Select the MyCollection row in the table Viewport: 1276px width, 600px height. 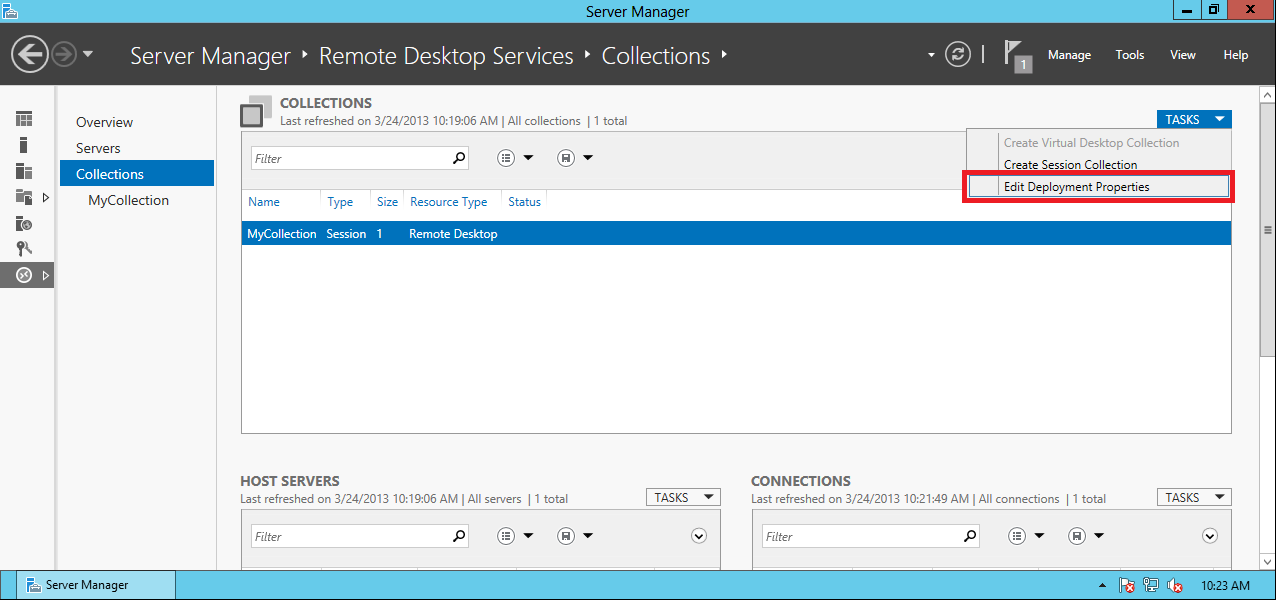(x=736, y=233)
